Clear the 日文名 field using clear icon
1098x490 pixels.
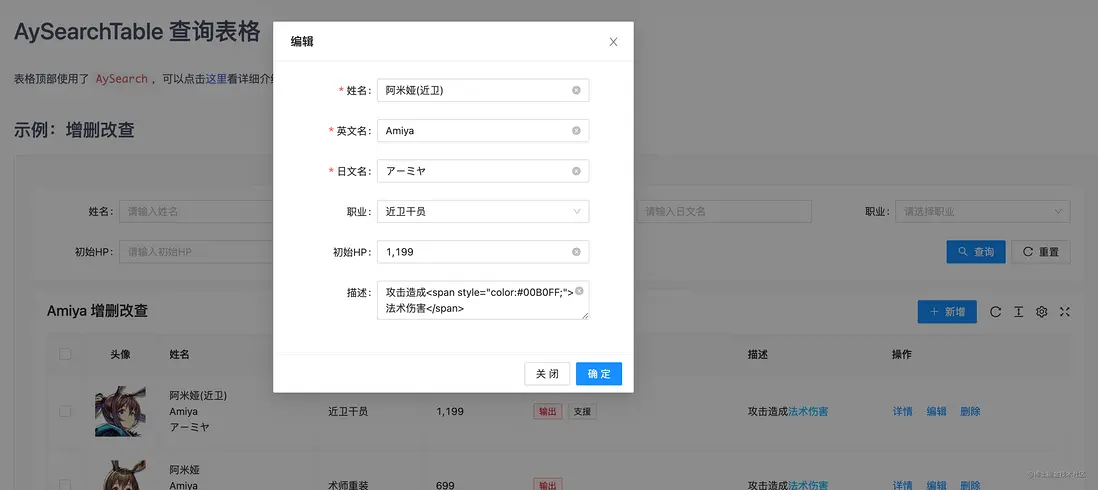click(576, 171)
